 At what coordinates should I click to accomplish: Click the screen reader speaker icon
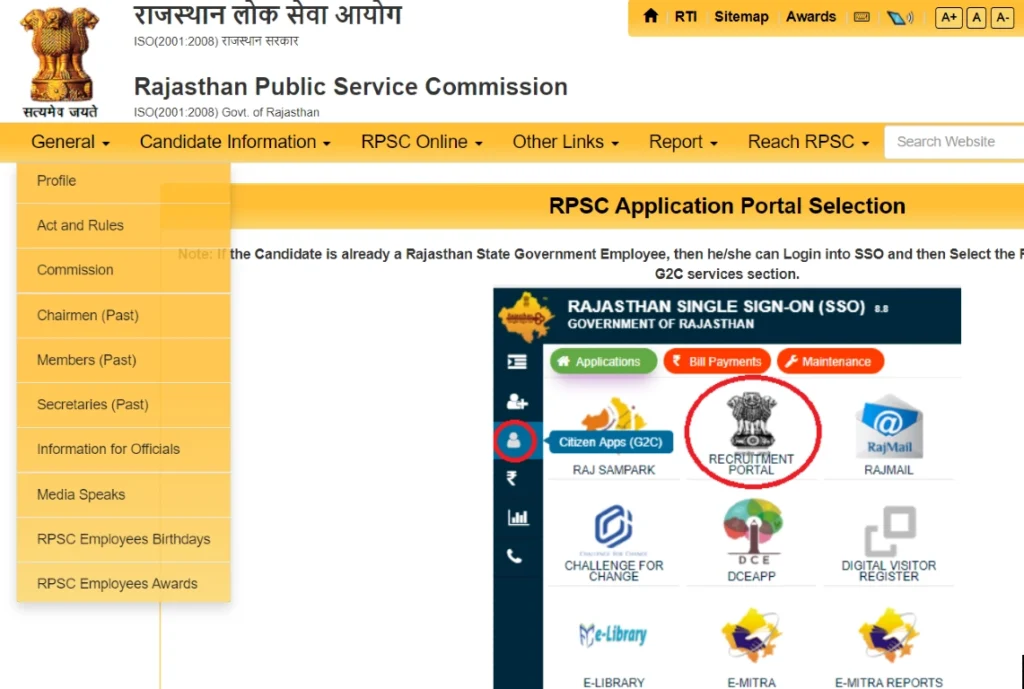899,18
